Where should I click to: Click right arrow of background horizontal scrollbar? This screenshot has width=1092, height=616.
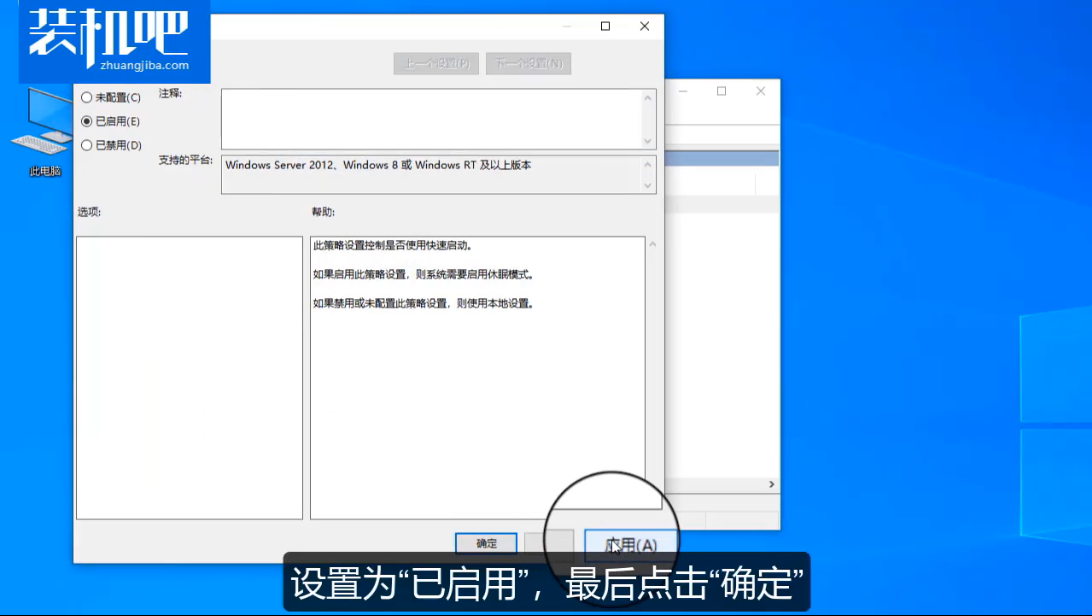771,485
